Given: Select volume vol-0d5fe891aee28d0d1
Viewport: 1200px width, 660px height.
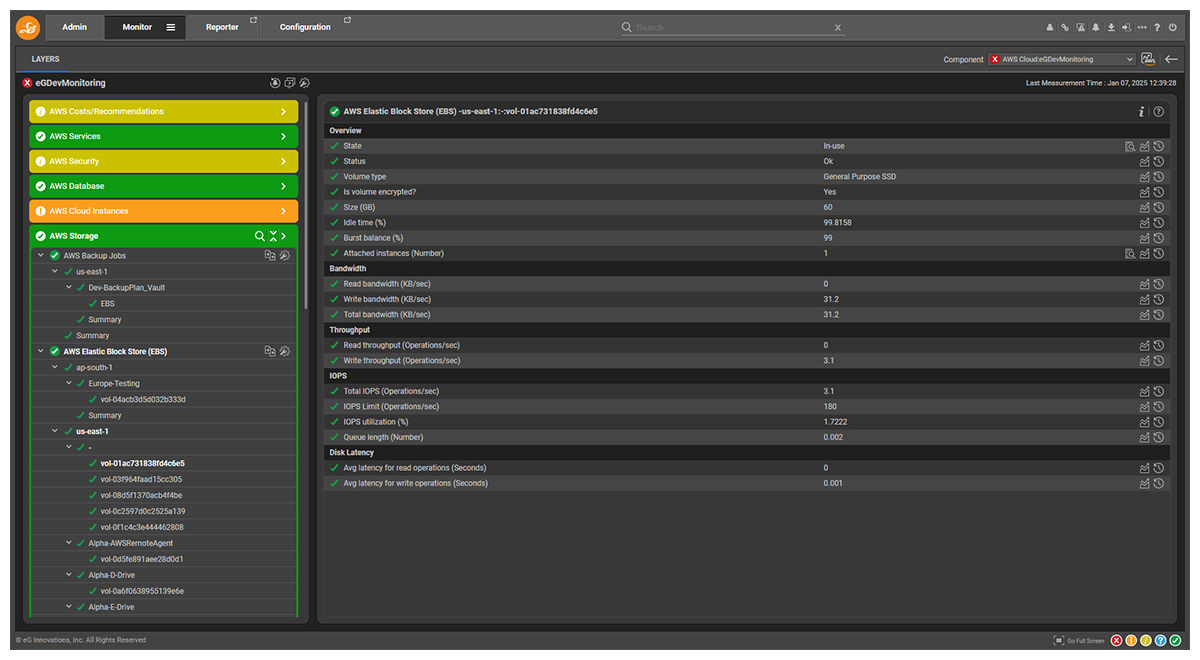Looking at the screenshot, I should 142,559.
